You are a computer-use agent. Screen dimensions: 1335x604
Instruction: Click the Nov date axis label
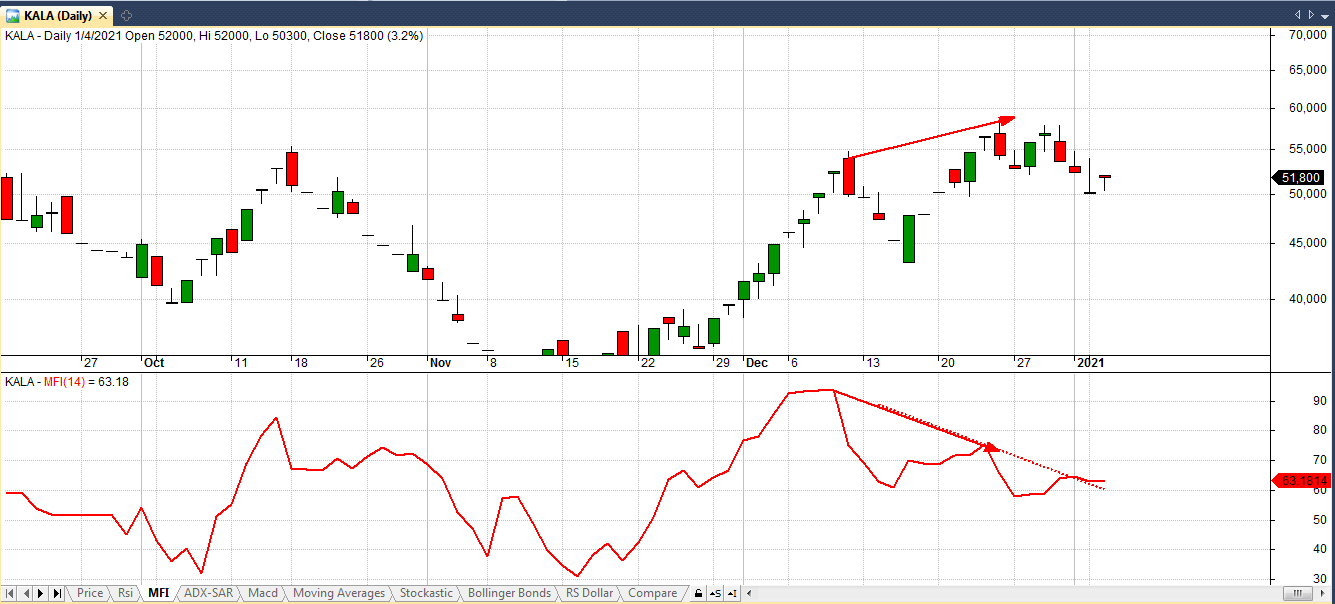[441, 363]
